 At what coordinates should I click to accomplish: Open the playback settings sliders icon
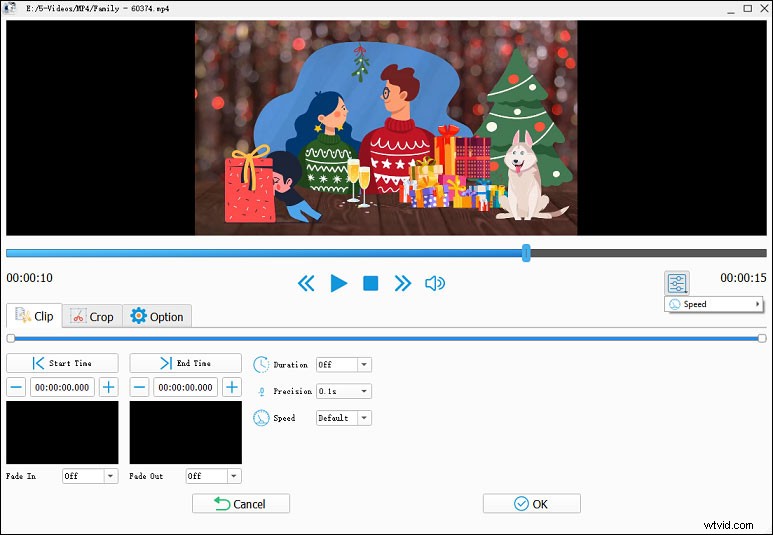pos(677,283)
